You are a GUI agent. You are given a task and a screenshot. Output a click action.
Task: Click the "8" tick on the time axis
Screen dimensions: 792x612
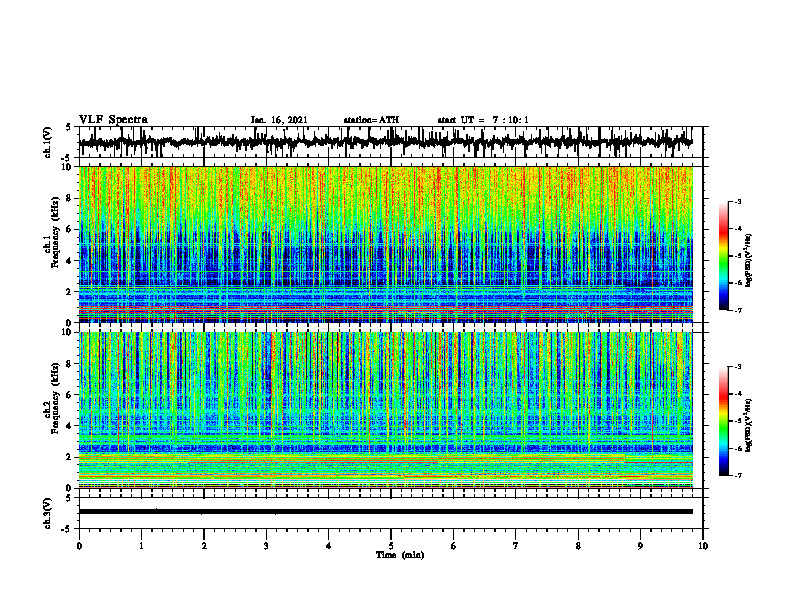(578, 546)
